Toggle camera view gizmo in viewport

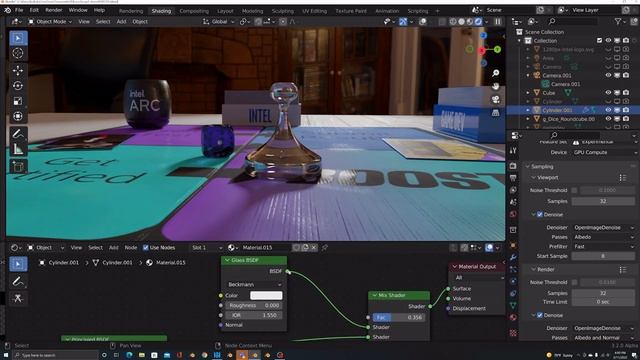coord(496,100)
